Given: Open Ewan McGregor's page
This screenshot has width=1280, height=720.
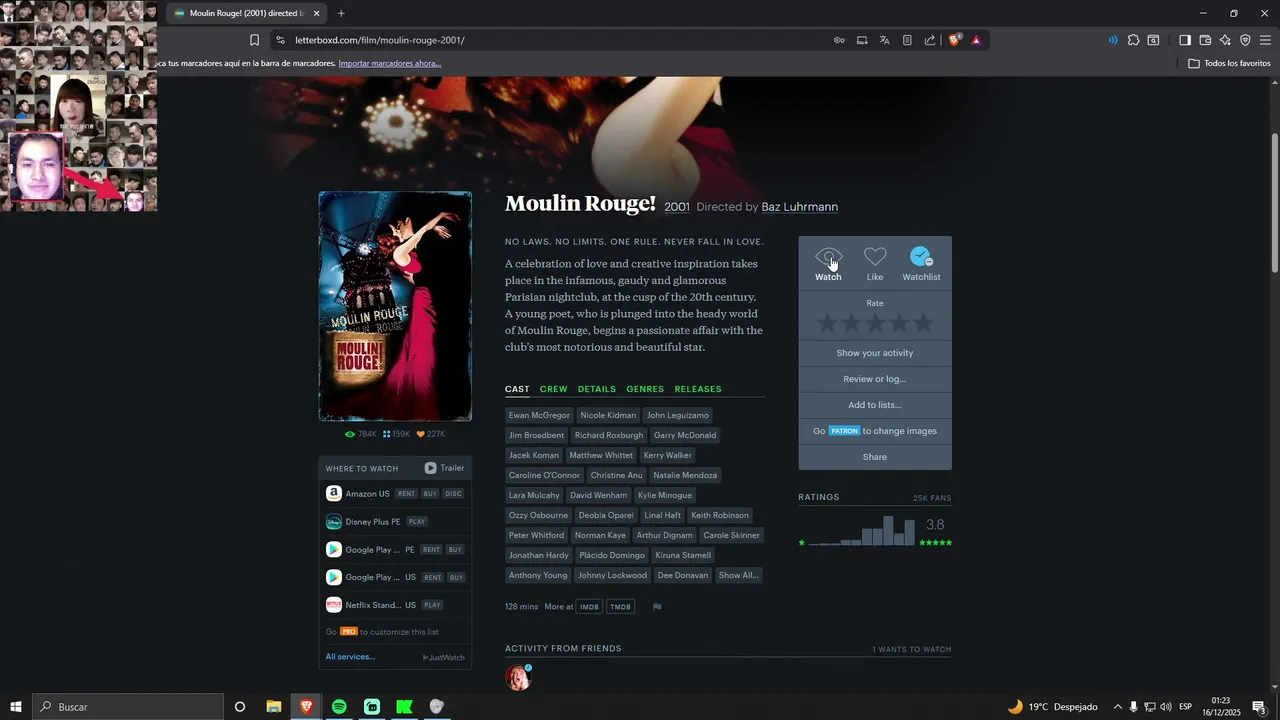Looking at the screenshot, I should coord(539,415).
